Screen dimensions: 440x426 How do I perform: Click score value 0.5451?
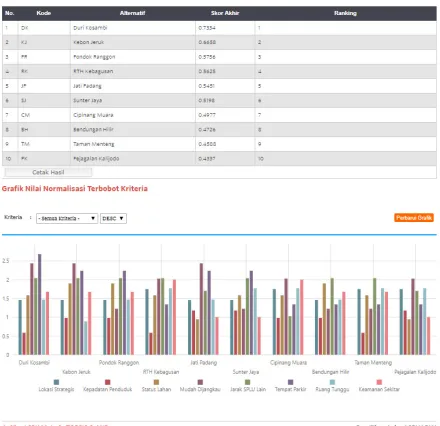coord(207,86)
